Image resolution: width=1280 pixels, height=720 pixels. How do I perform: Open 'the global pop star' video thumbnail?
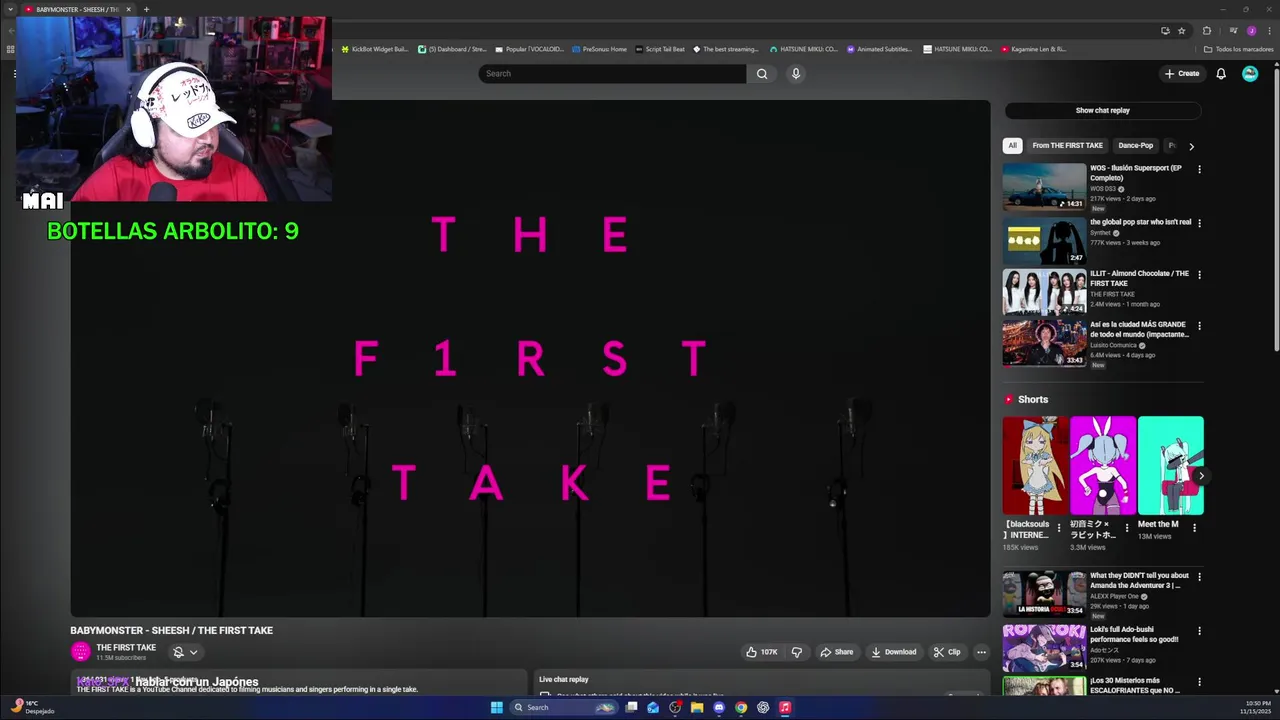pyautogui.click(x=1044, y=240)
